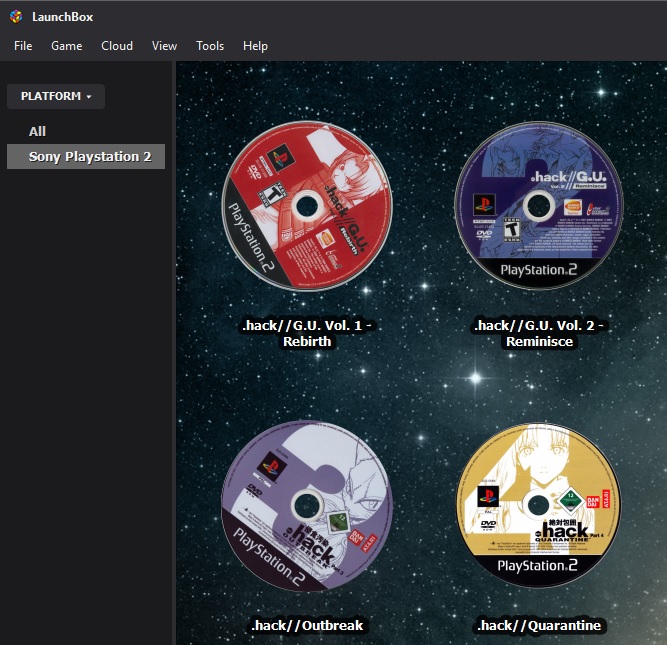Select the blue .hack//G.U. Reminisce disc
This screenshot has height=645, width=667.
click(x=539, y=205)
